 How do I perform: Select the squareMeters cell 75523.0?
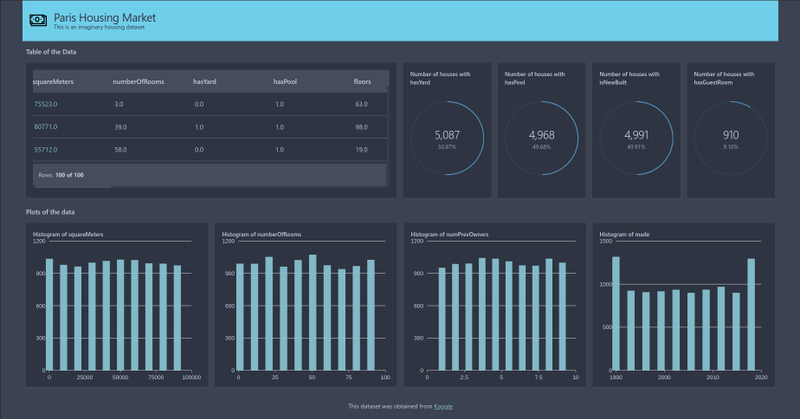click(x=45, y=104)
